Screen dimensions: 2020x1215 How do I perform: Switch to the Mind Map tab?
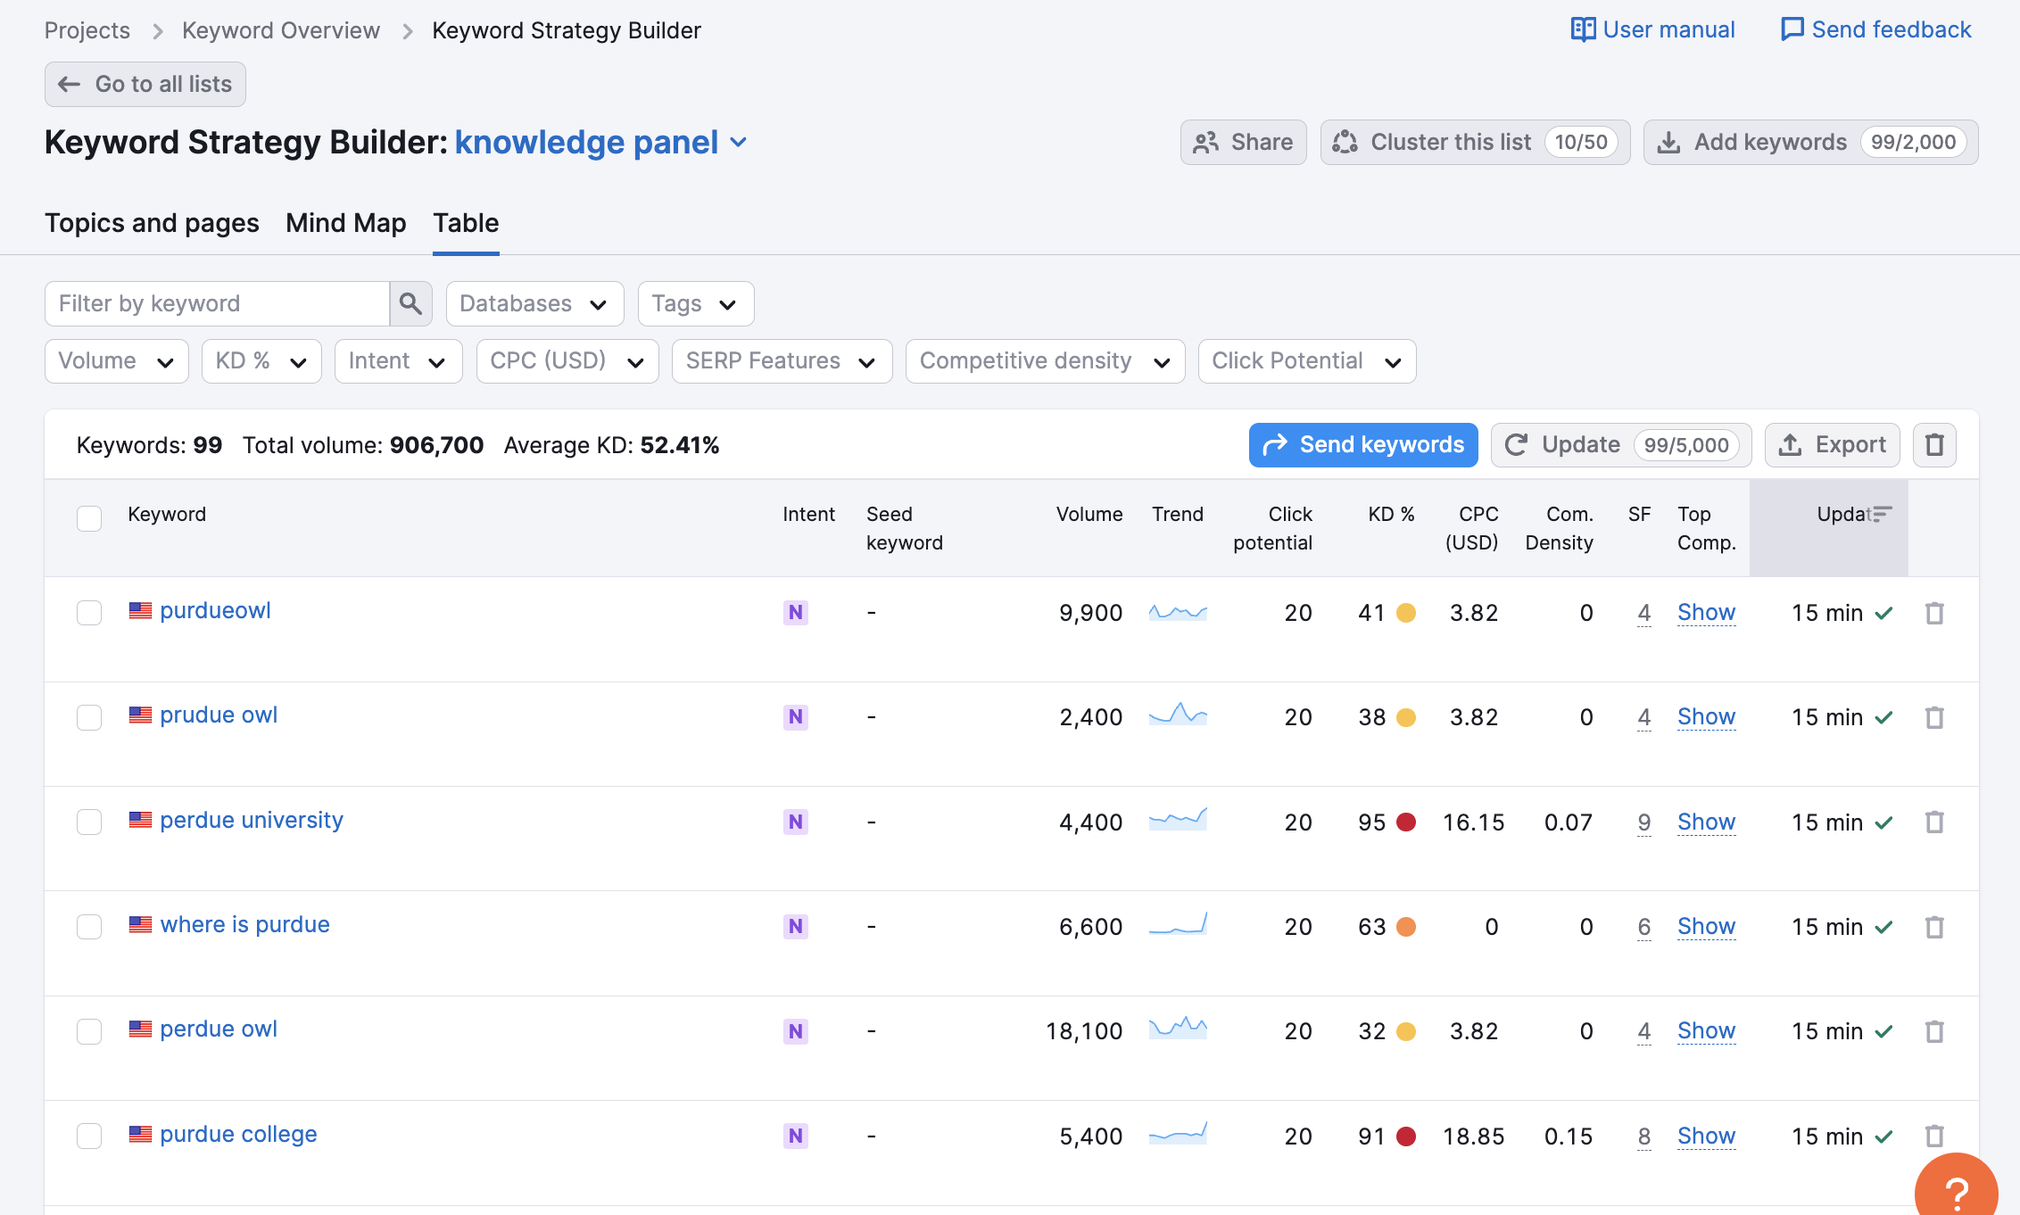(345, 223)
